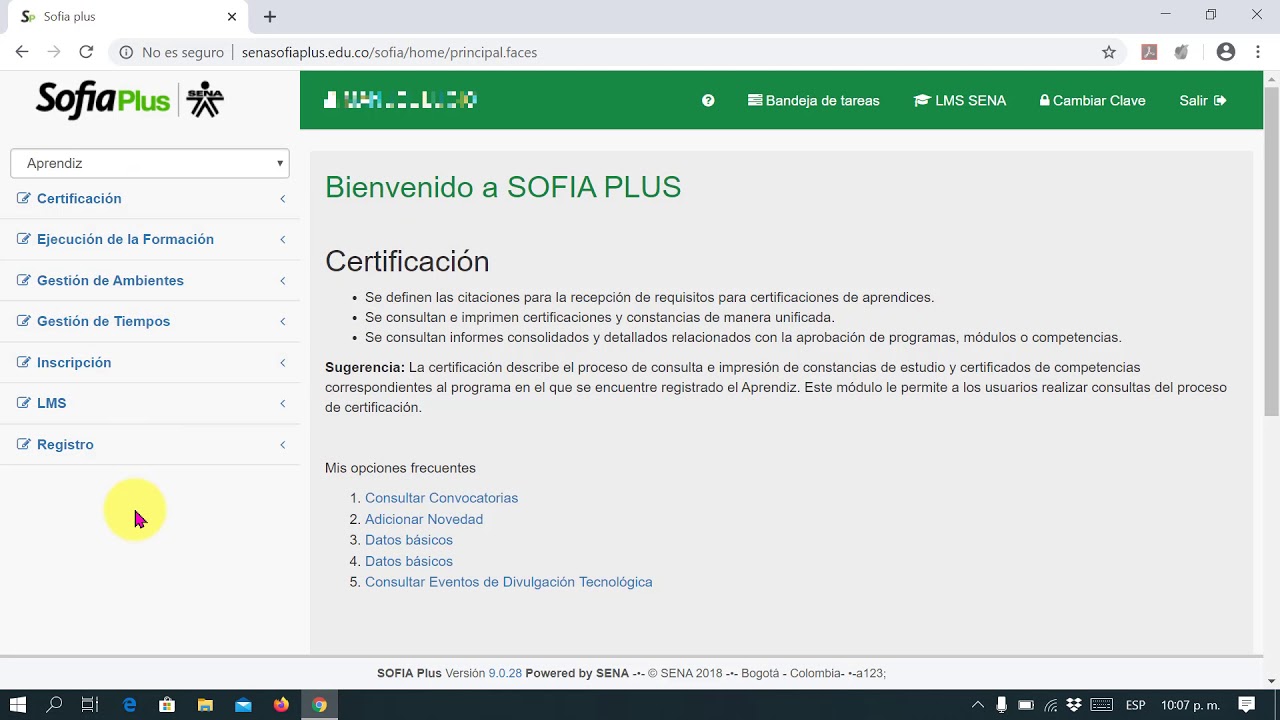Click chevron next to Registro
The height and width of the screenshot is (720, 1280).
pos(283,444)
